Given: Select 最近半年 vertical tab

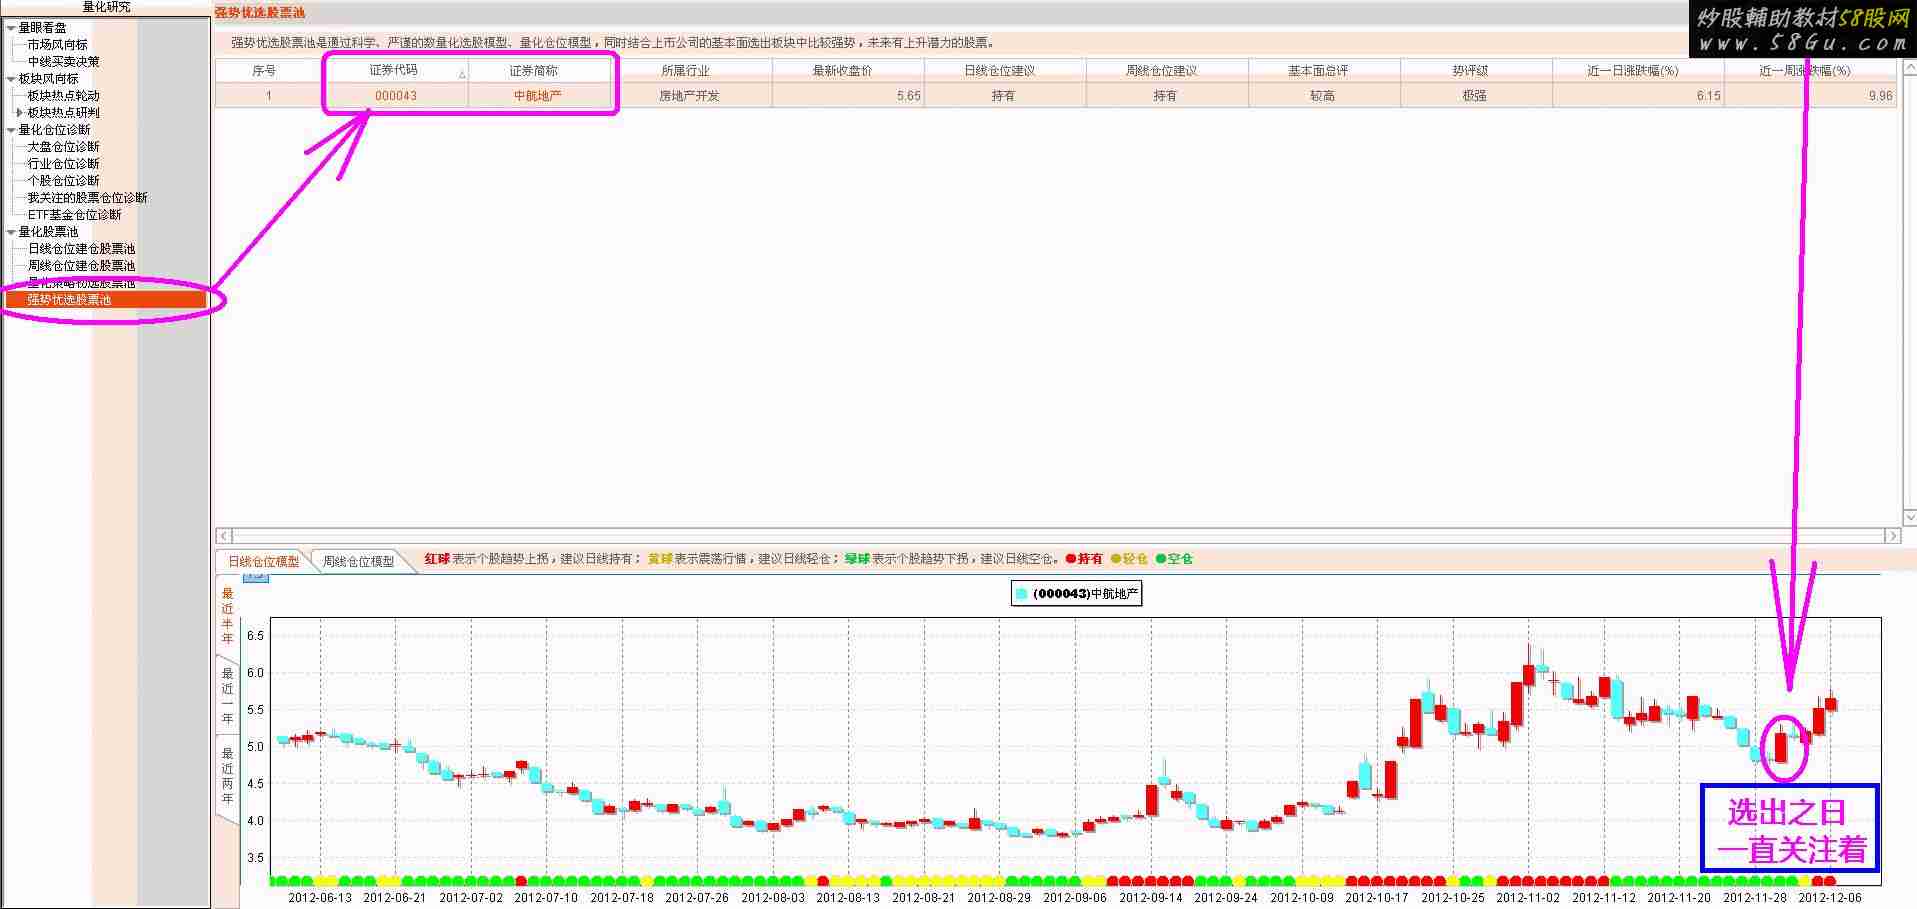Looking at the screenshot, I should (x=227, y=616).
